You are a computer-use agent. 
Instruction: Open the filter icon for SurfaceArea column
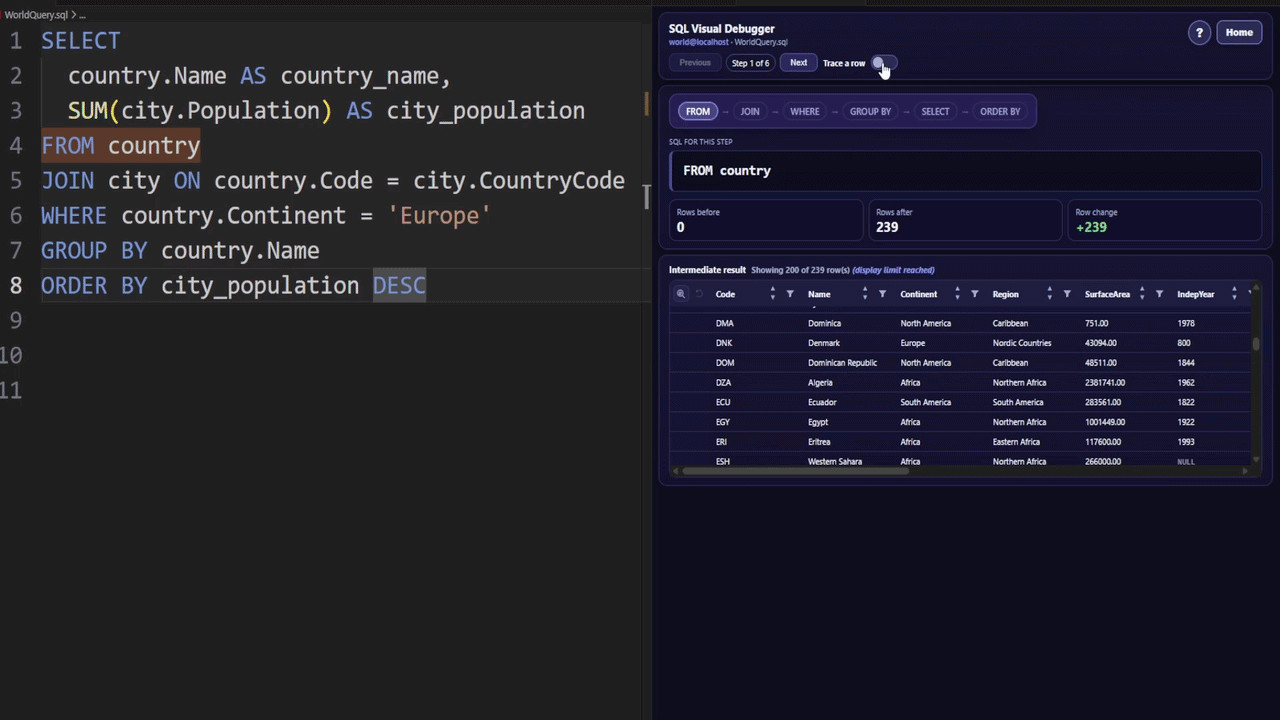tap(1159, 294)
